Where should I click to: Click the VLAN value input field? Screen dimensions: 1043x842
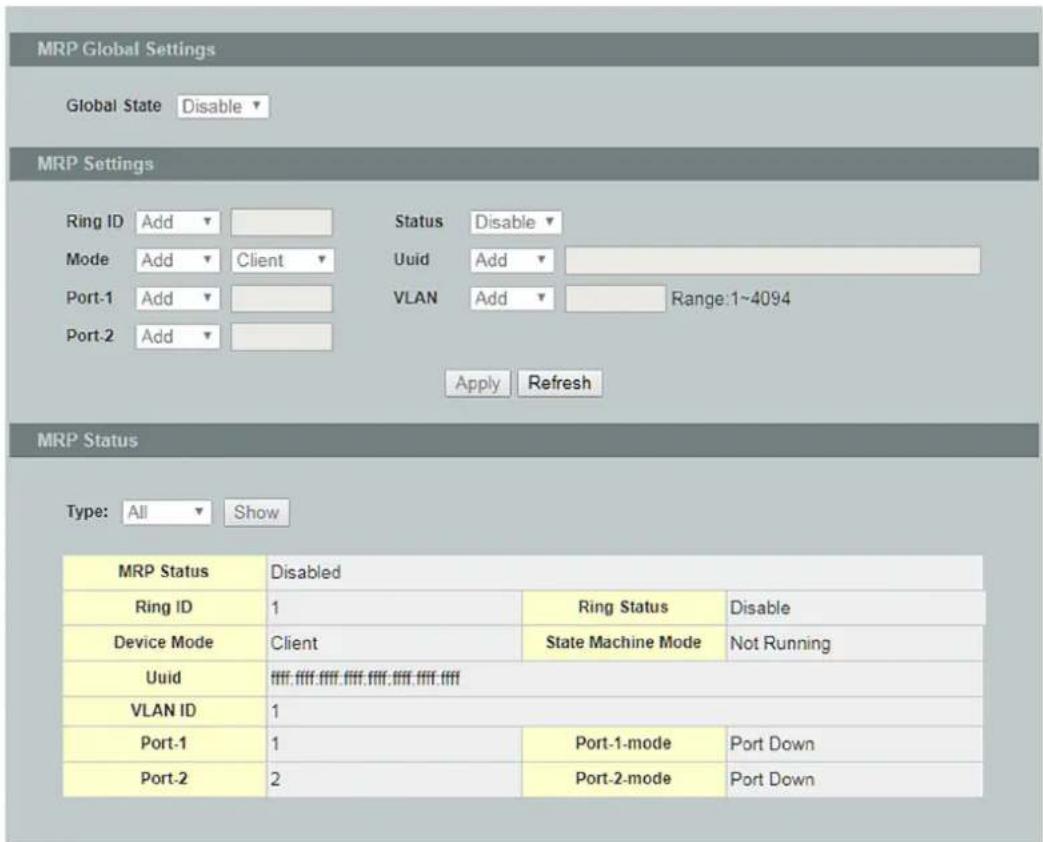click(615, 299)
